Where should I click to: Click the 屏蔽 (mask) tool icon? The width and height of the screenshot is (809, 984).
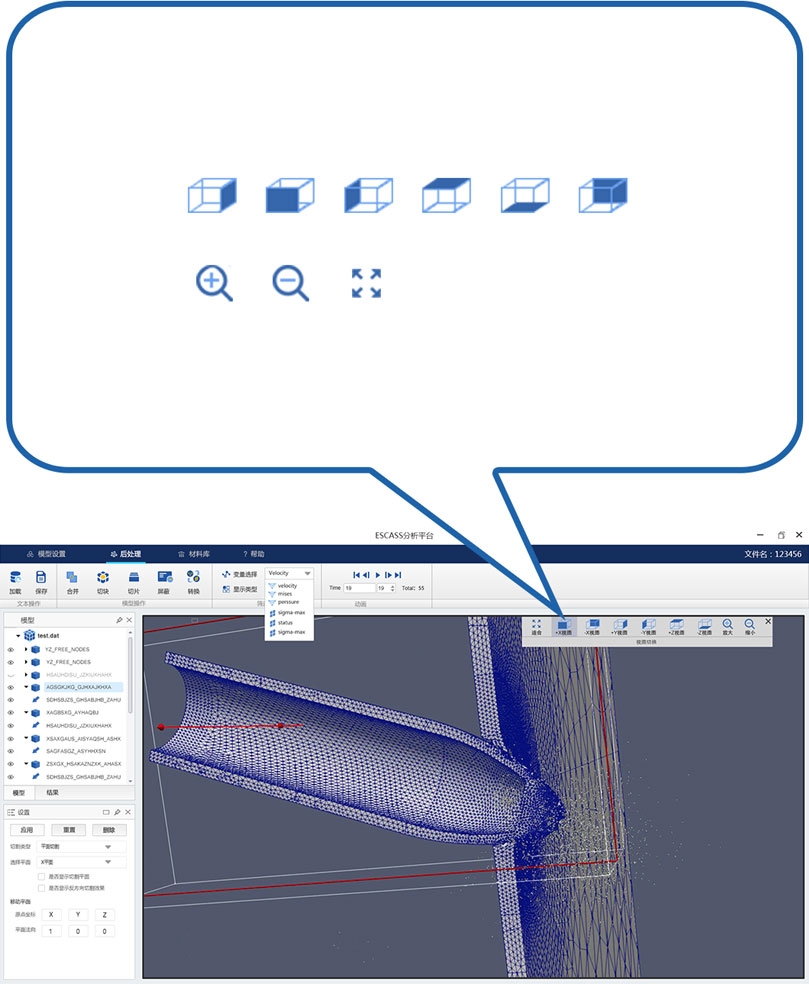coord(164,579)
